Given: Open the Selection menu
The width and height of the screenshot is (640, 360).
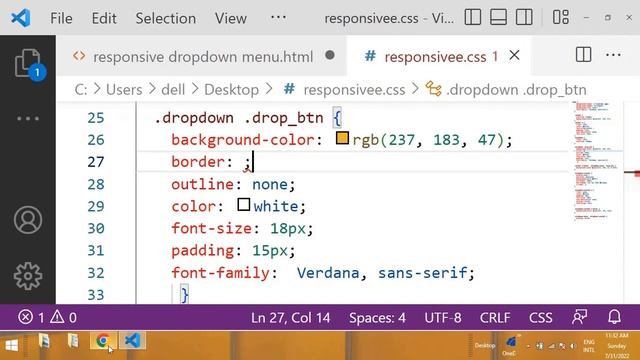Looking at the screenshot, I should coord(166,18).
